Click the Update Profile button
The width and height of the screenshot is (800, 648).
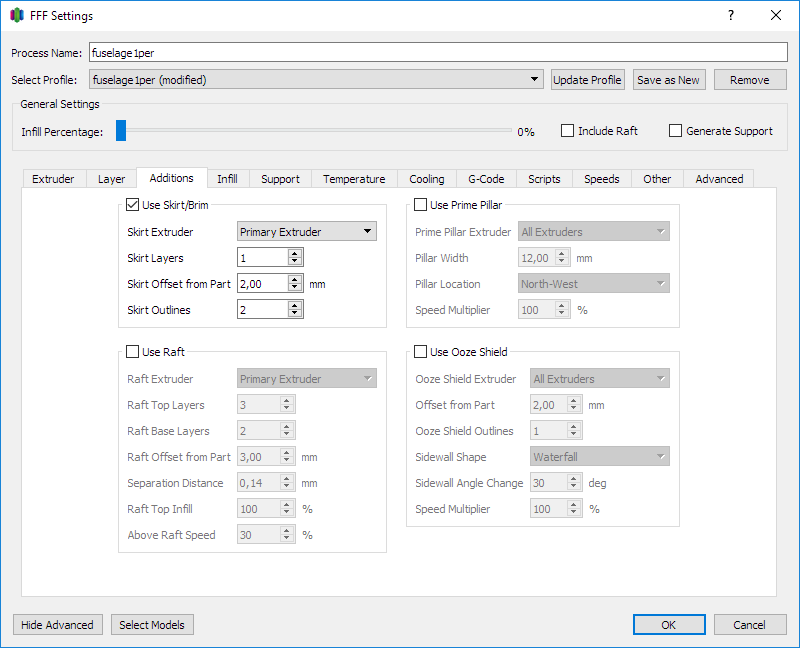pos(588,80)
